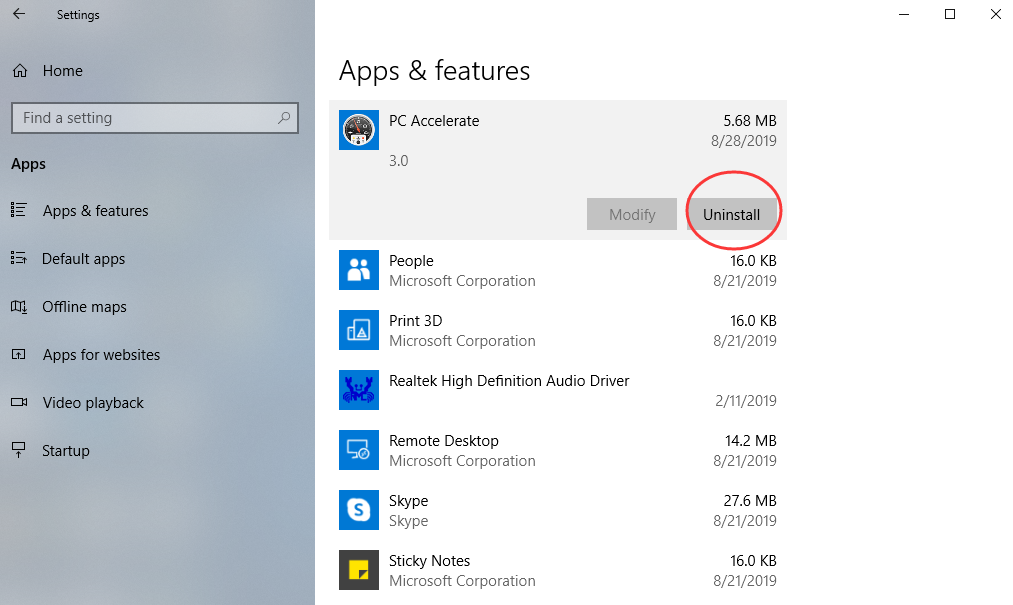Click the grayed Modify button
The width and height of the screenshot is (1013, 605).
coord(632,214)
